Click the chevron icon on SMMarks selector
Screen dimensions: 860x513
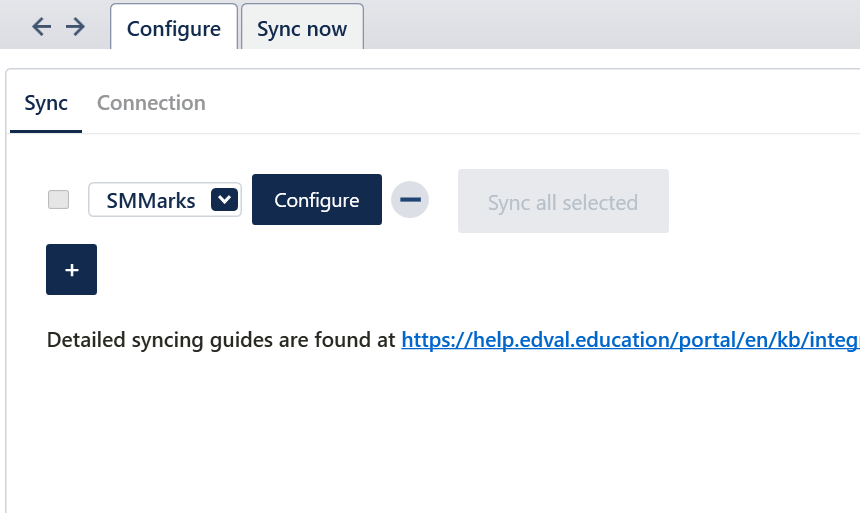[x=224, y=200]
